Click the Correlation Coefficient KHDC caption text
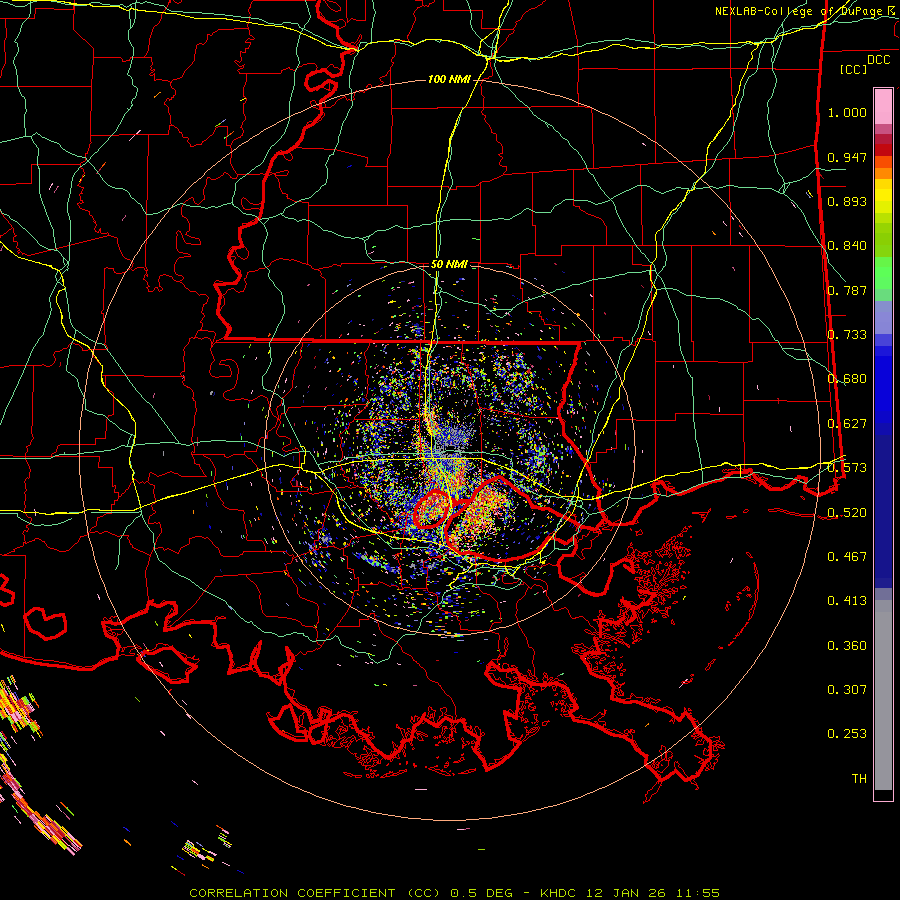 coord(454,893)
